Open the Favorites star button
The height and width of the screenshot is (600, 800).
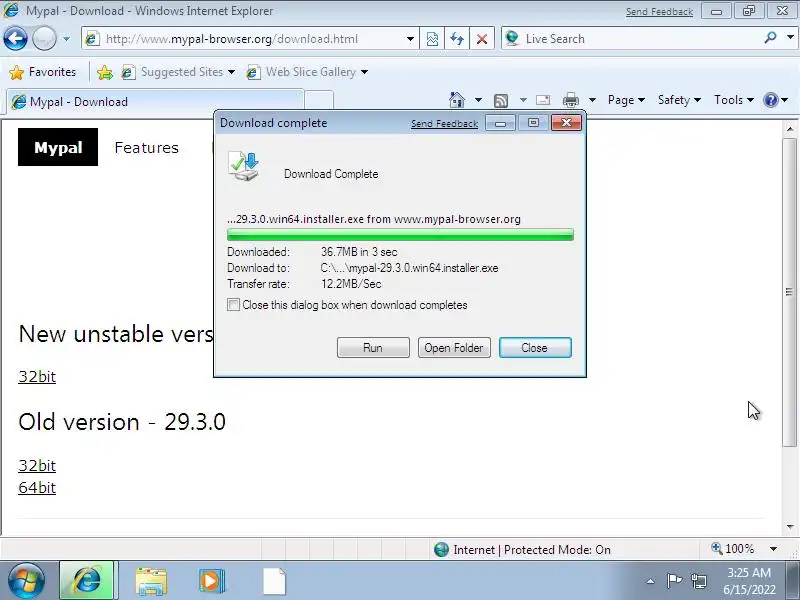(x=43, y=72)
